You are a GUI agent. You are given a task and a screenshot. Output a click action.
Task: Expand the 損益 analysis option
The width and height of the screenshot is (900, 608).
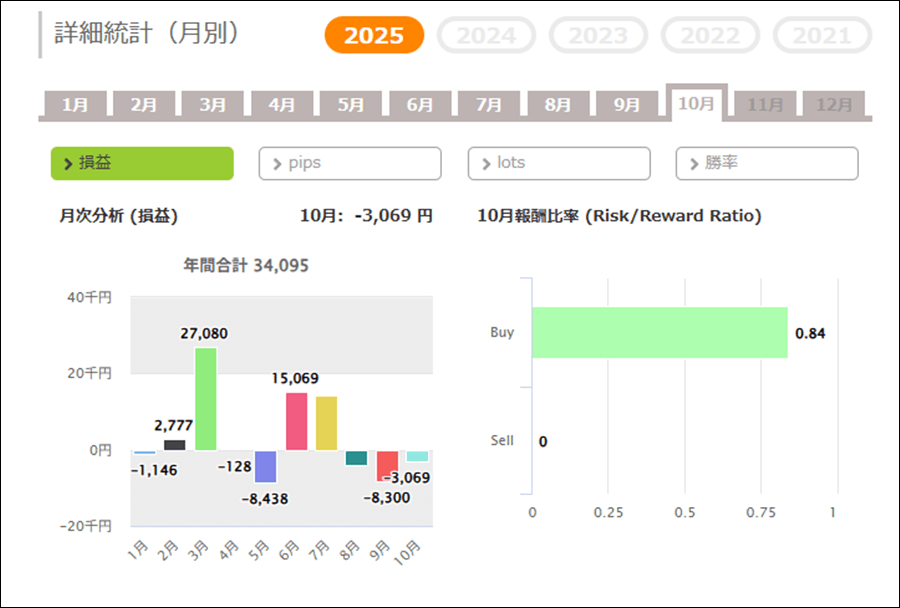[142, 163]
